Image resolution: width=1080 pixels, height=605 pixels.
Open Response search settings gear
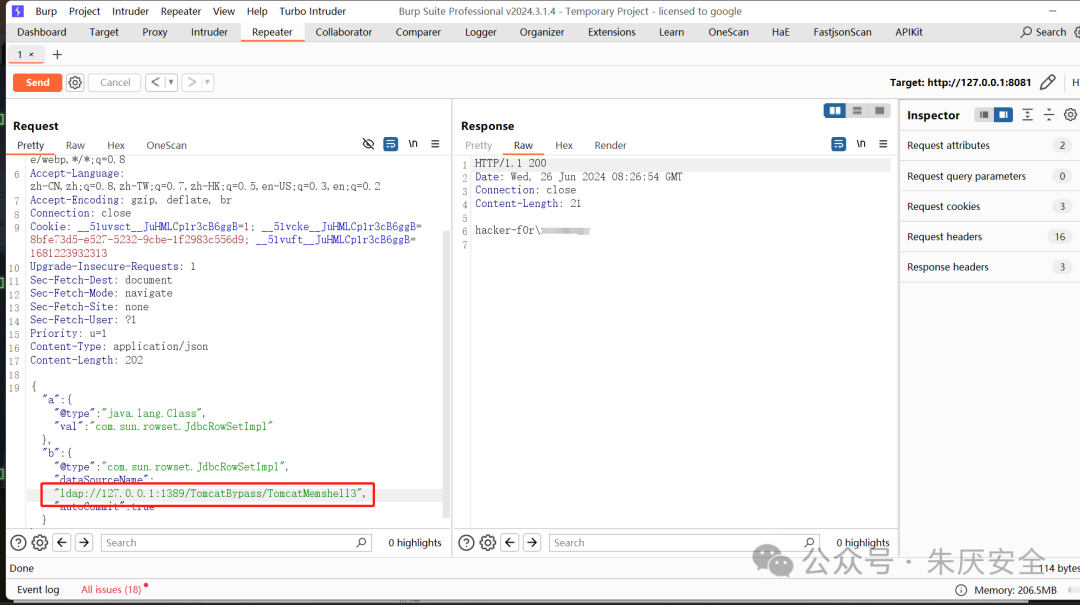488,543
